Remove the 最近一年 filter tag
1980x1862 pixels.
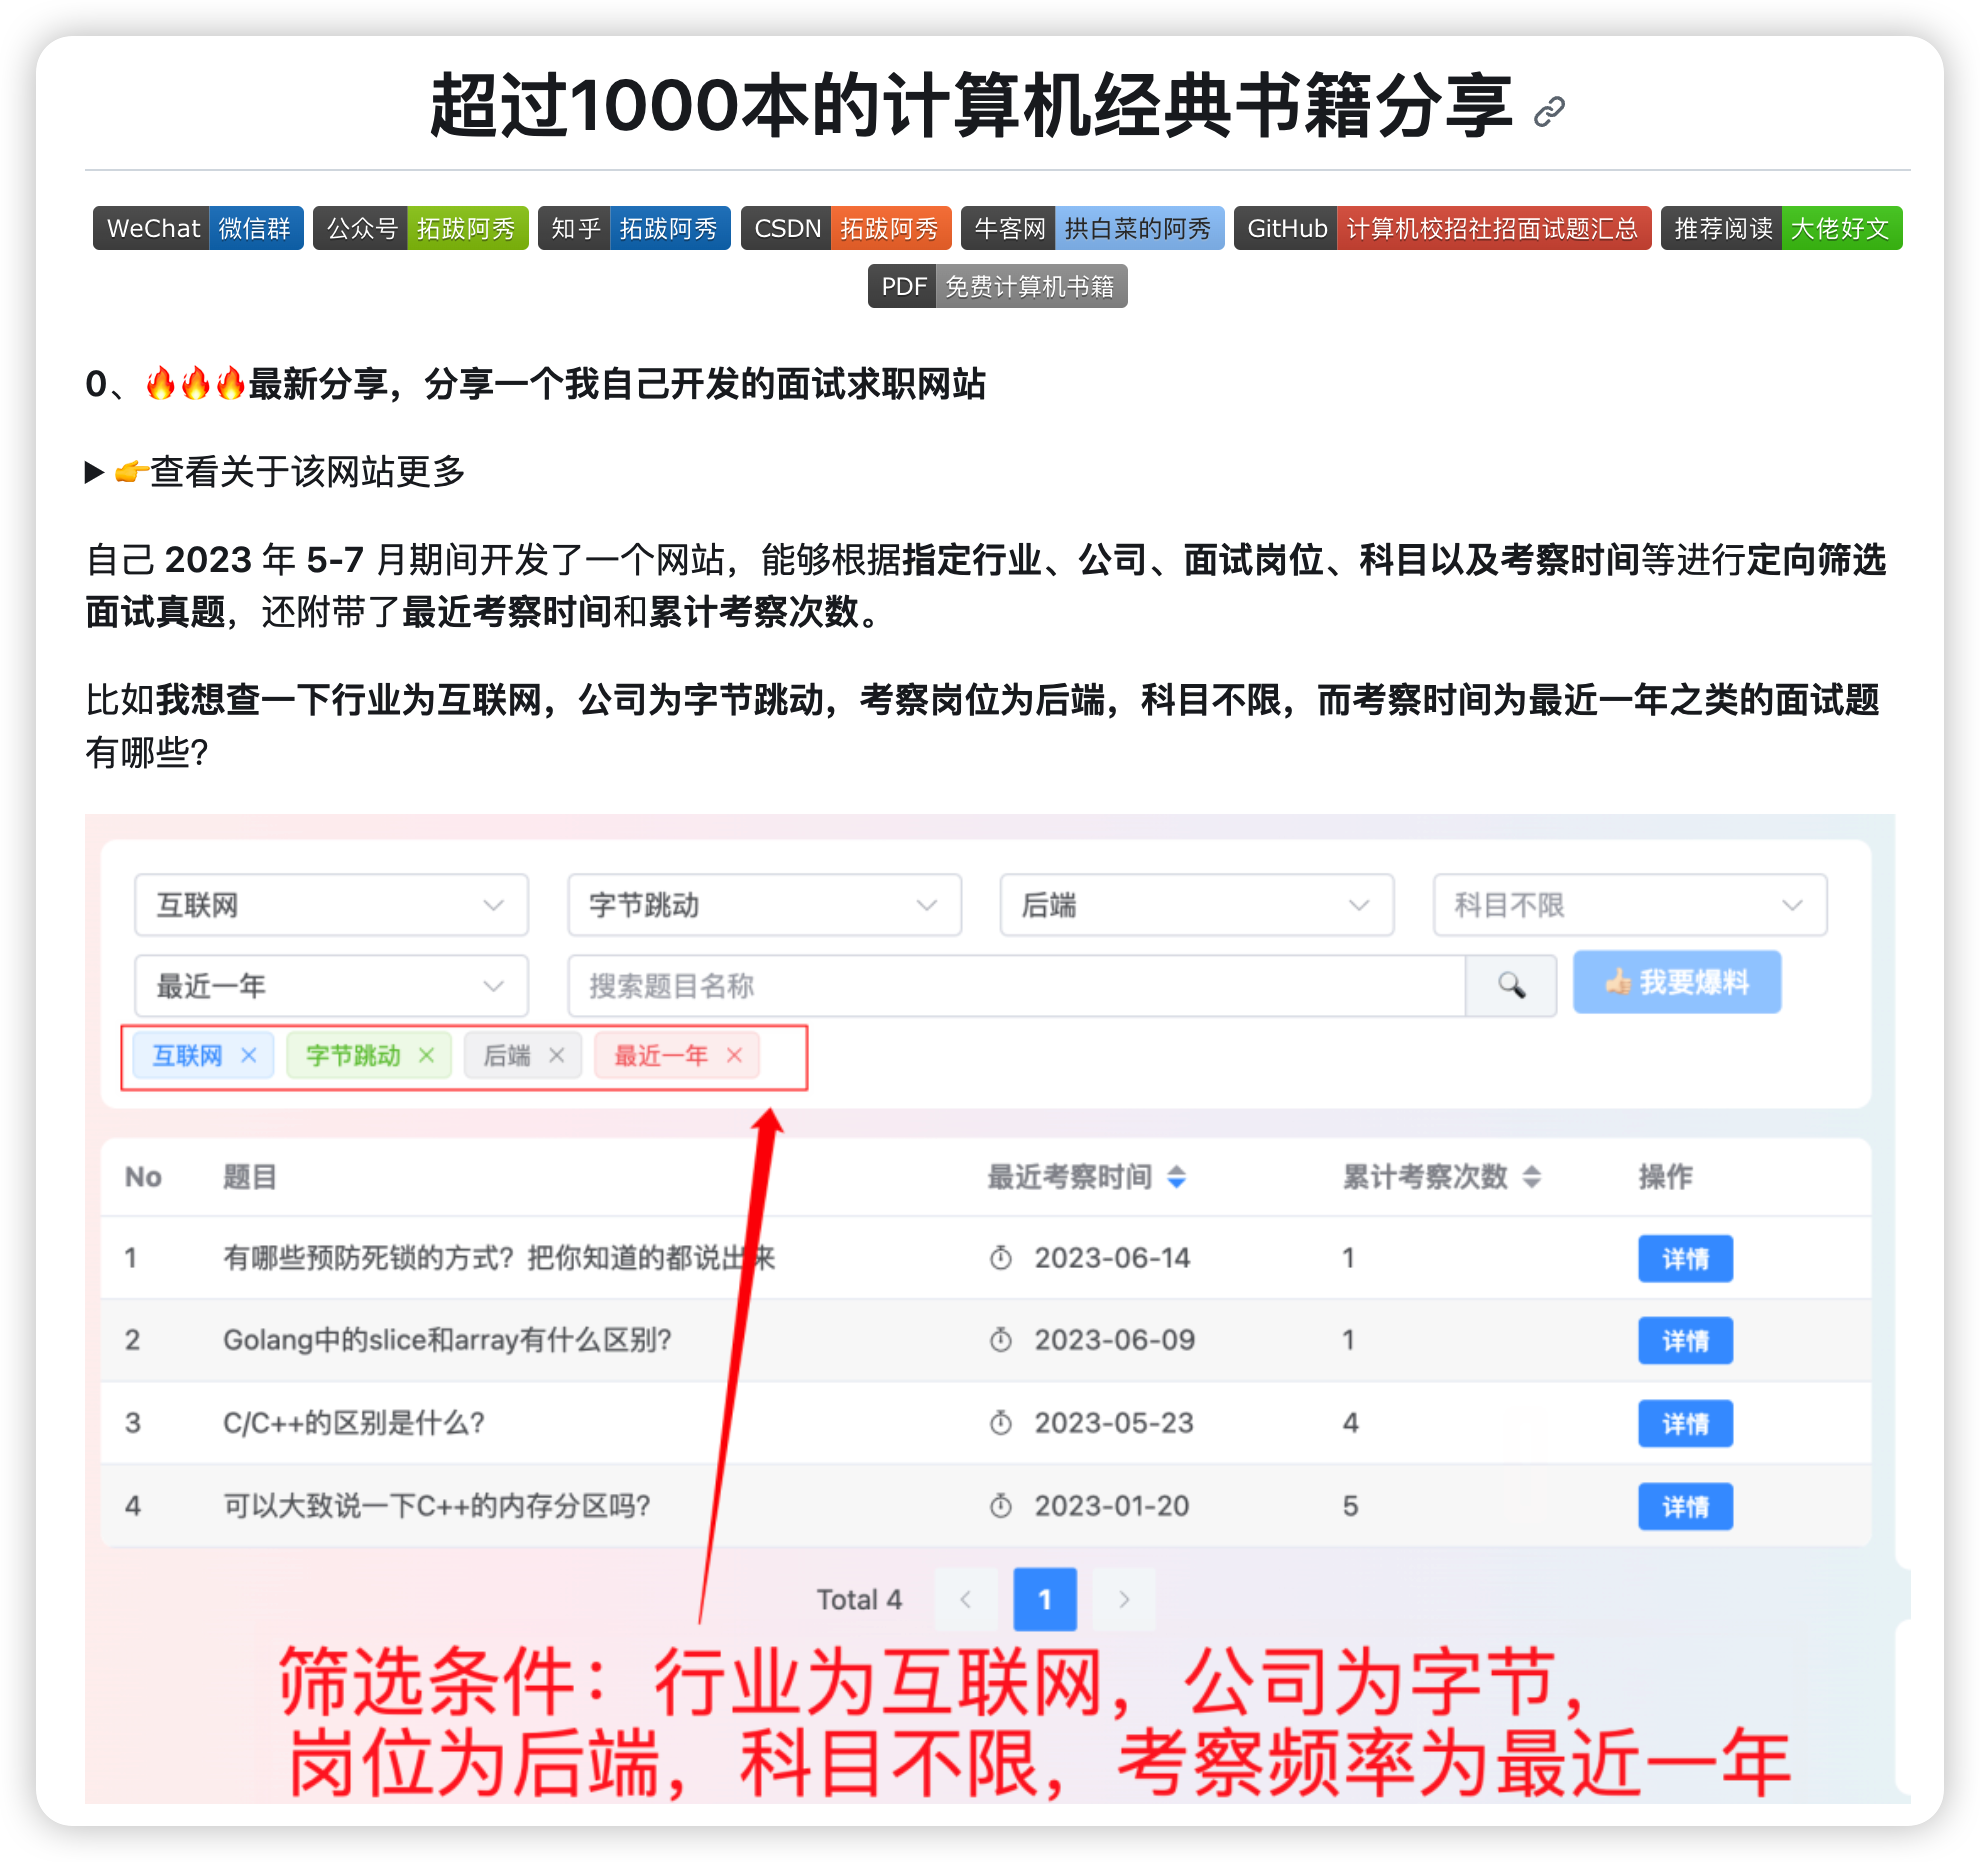point(734,1055)
